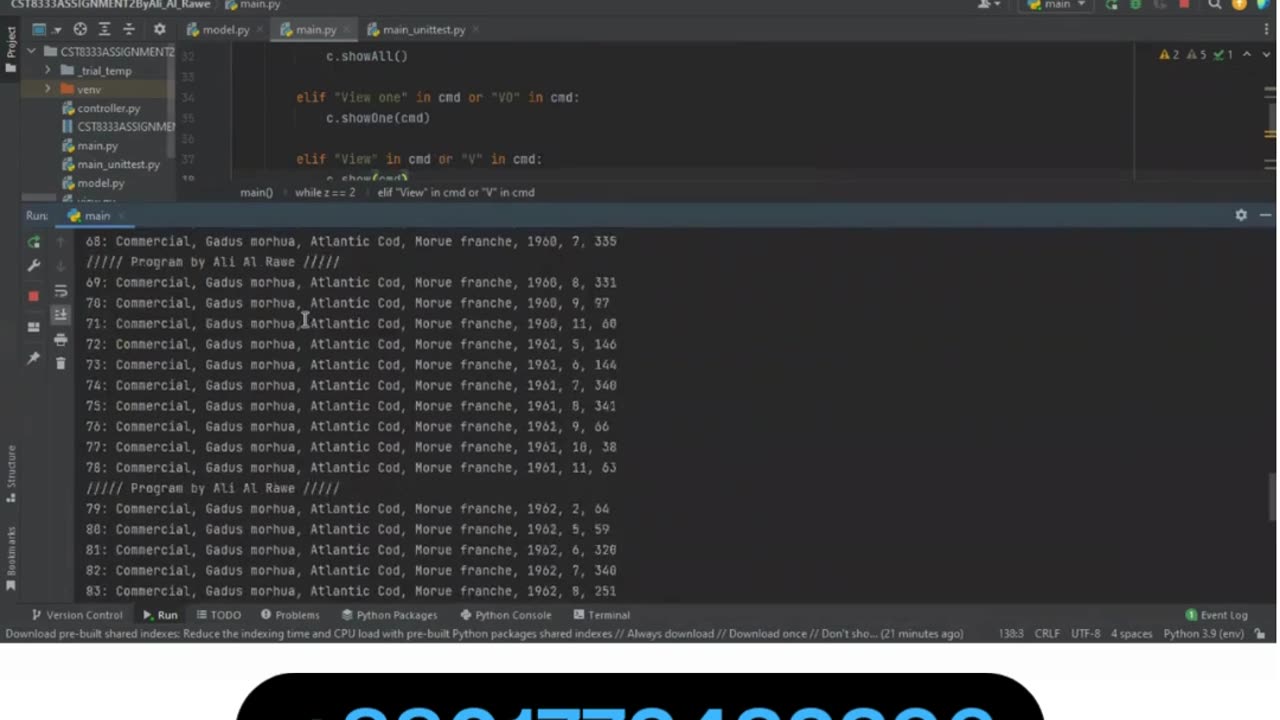Click the top toolbar rerun icon
The height and width of the screenshot is (720, 1280).
pos(1112,5)
